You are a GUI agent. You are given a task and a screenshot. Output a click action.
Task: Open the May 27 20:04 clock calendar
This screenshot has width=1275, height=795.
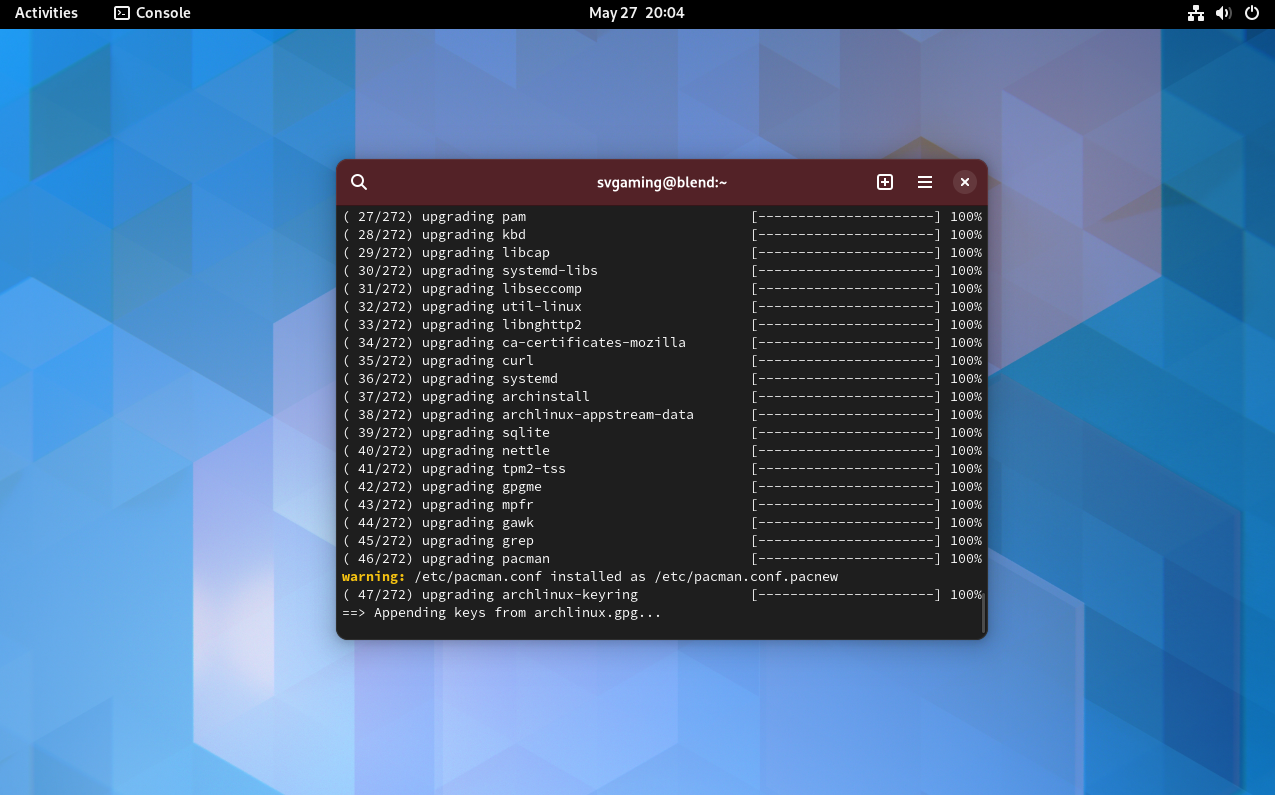pyautogui.click(x=636, y=13)
